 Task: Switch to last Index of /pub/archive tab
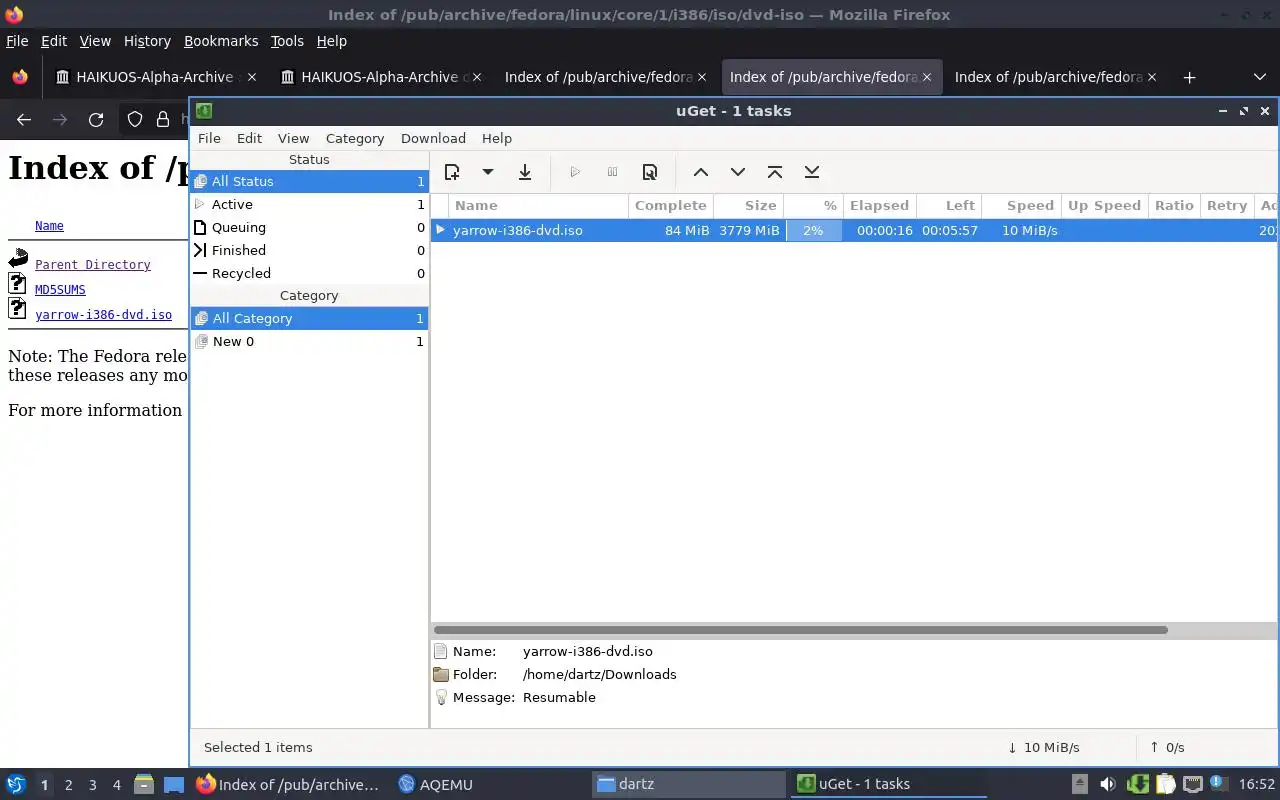(x=1055, y=77)
